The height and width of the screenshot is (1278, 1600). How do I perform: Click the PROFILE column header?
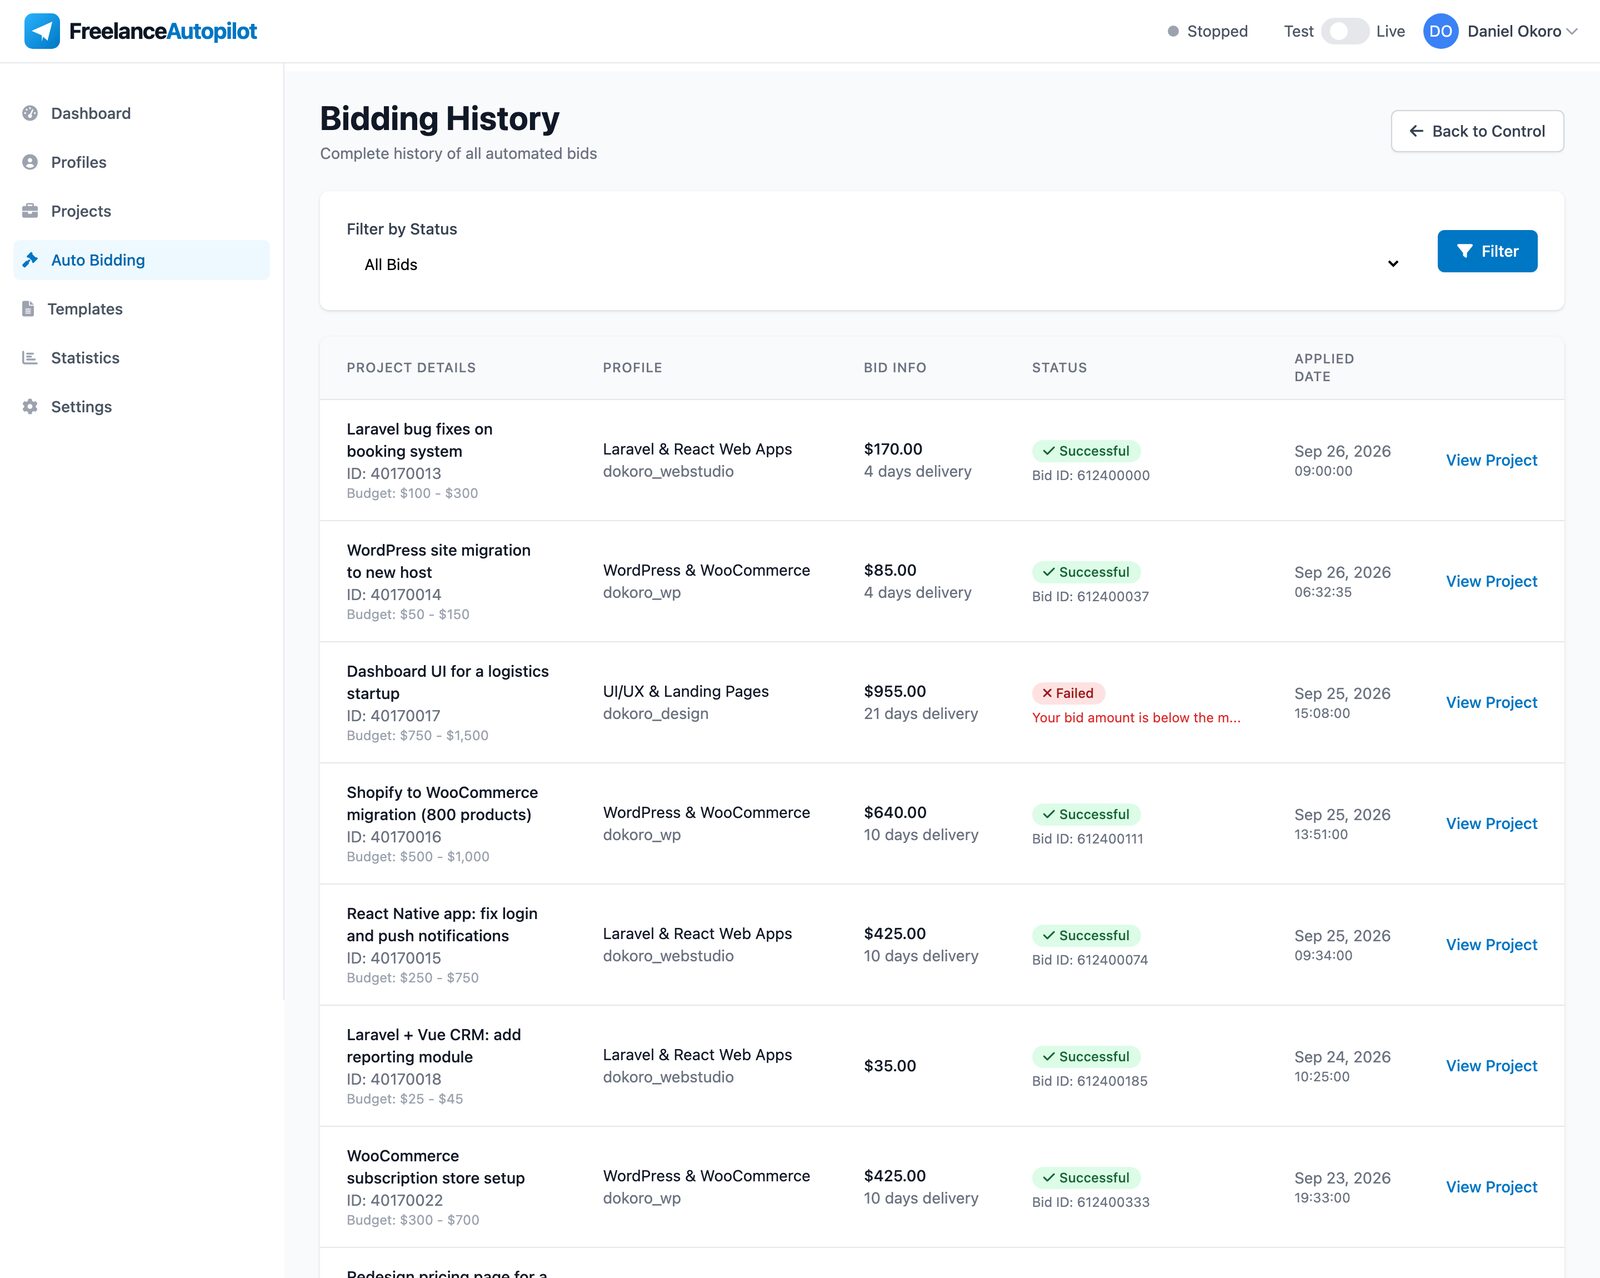632,368
